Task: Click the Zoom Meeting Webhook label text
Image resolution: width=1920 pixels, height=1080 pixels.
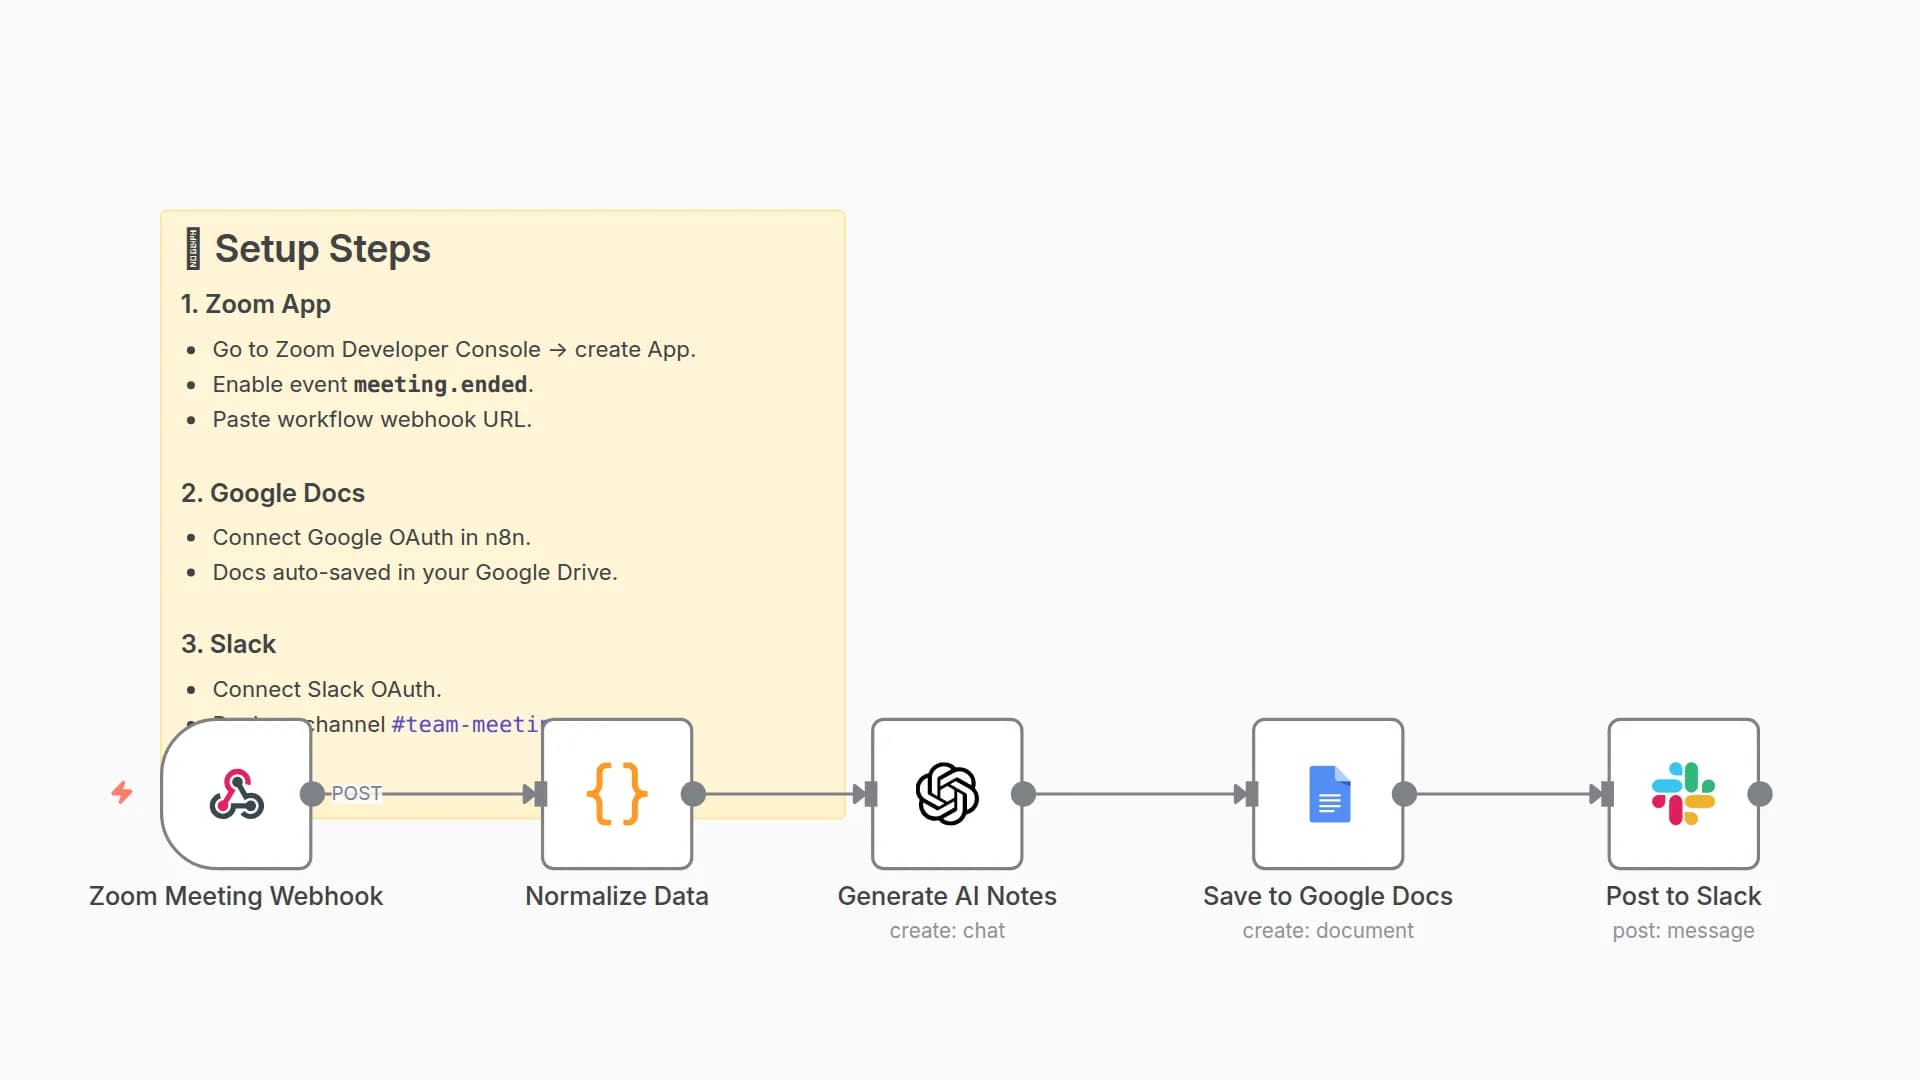Action: click(x=236, y=896)
